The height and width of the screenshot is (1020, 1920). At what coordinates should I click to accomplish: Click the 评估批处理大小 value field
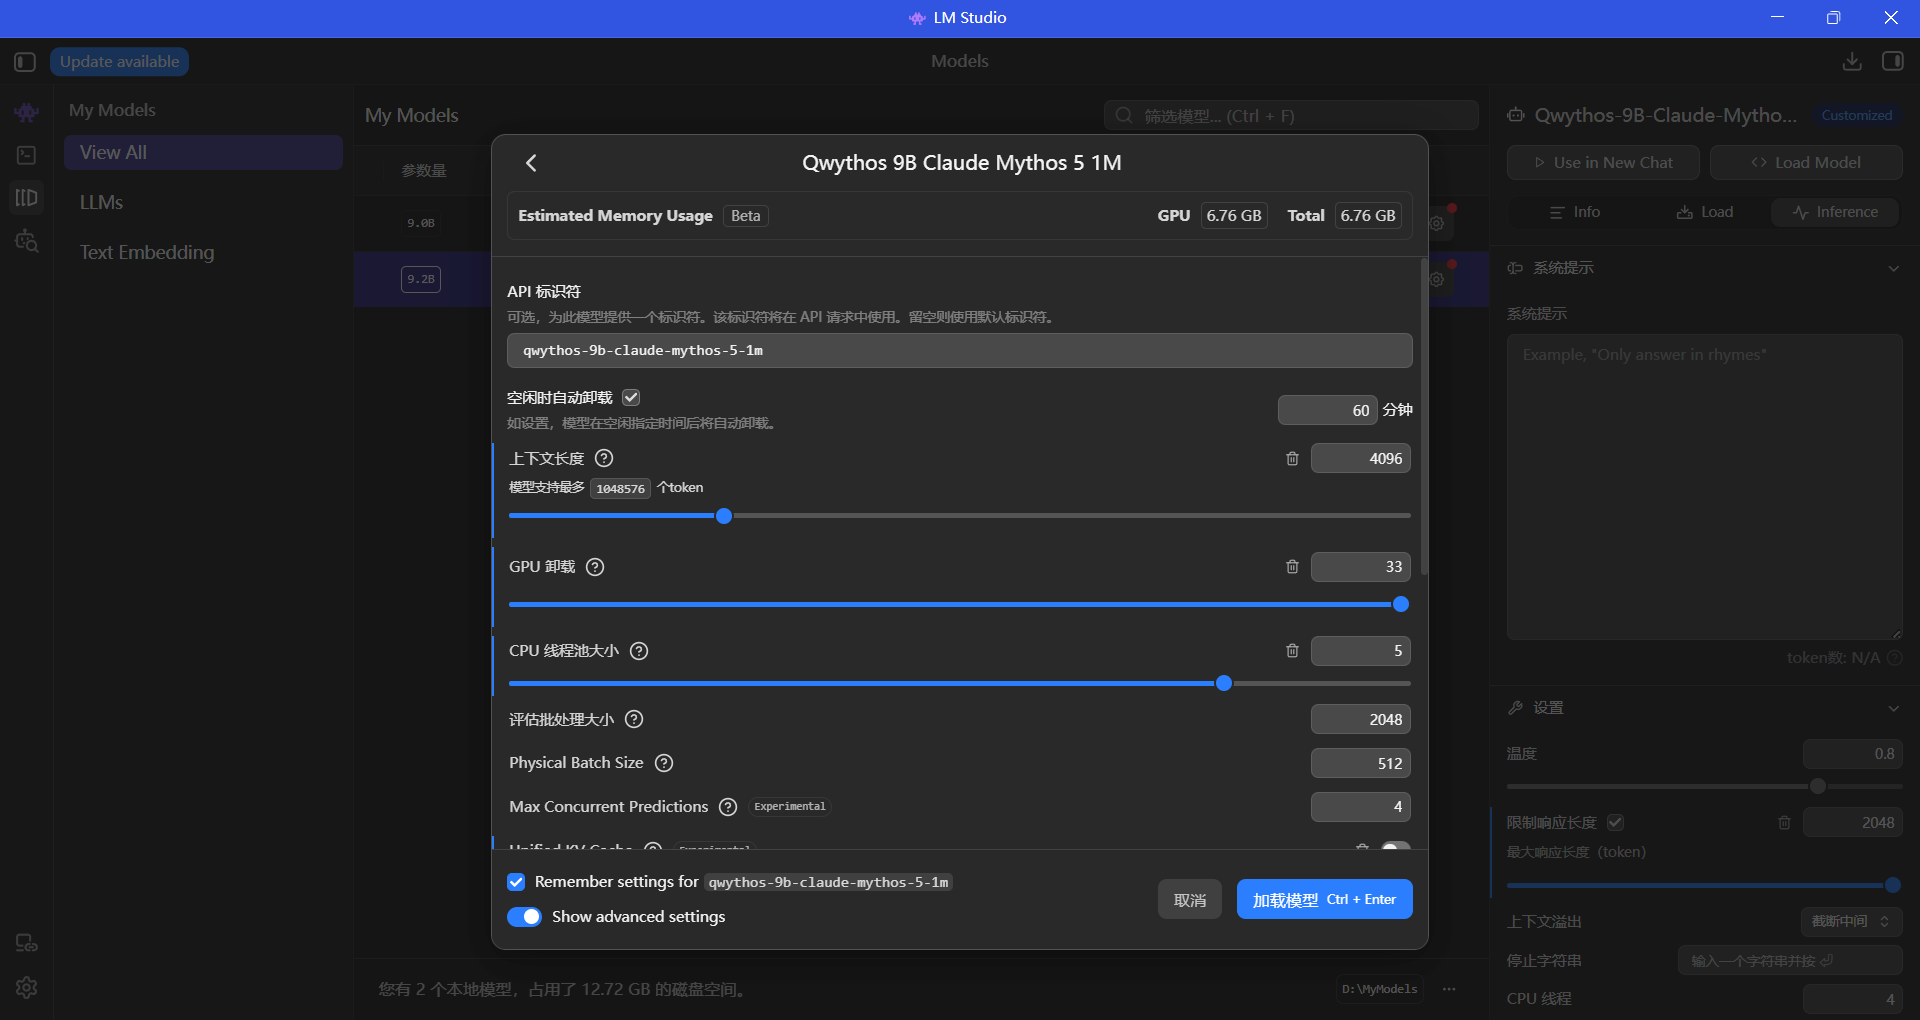tap(1360, 719)
